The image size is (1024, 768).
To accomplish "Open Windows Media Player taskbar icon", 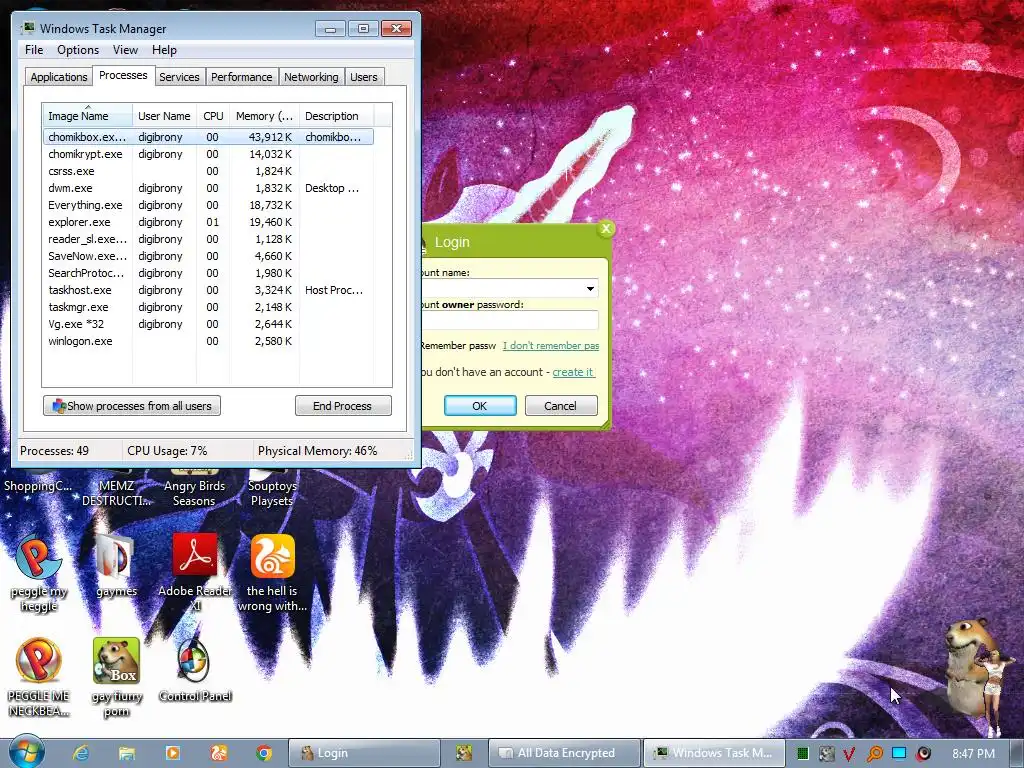I will pyautogui.click(x=172, y=753).
